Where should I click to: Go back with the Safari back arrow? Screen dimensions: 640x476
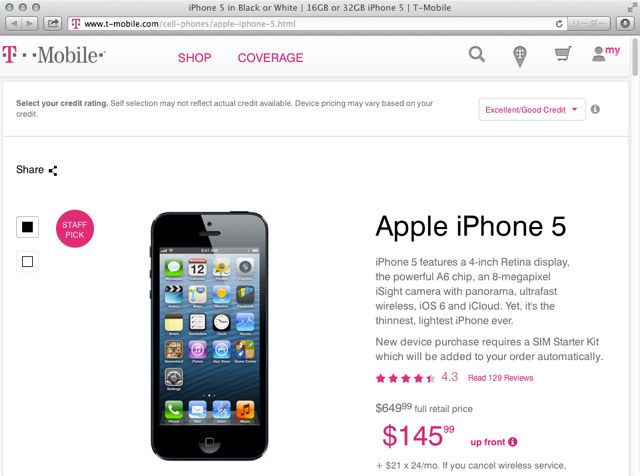pyautogui.click(x=14, y=23)
